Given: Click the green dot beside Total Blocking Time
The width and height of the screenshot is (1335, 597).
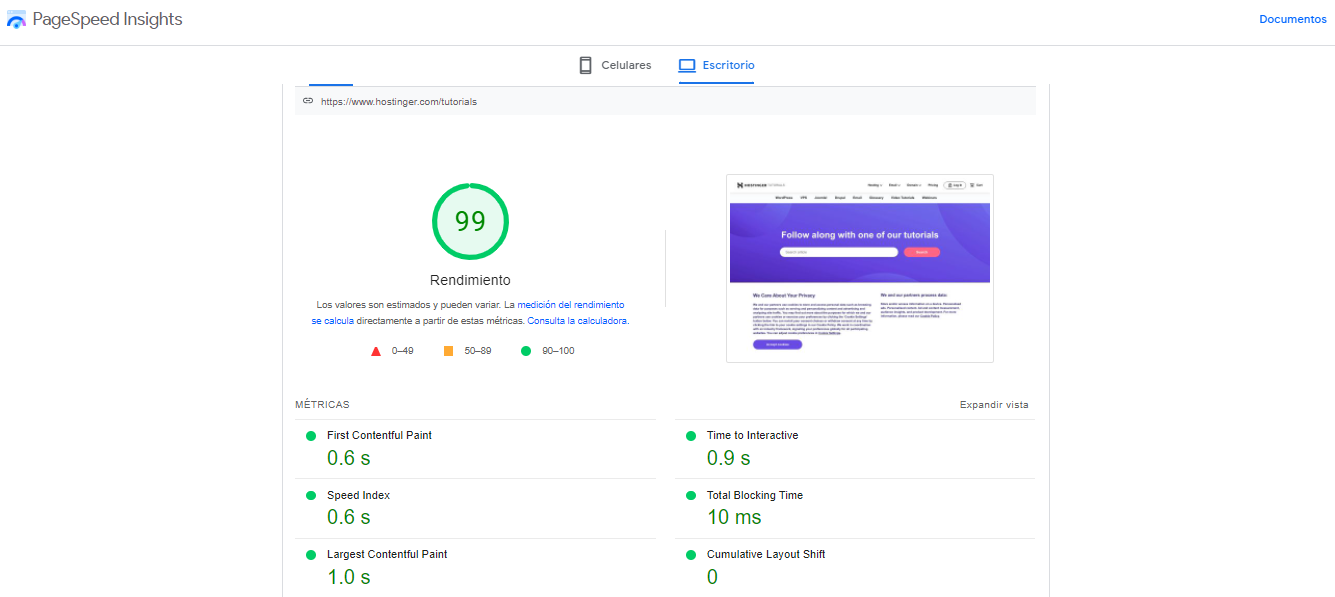Looking at the screenshot, I should pos(689,494).
